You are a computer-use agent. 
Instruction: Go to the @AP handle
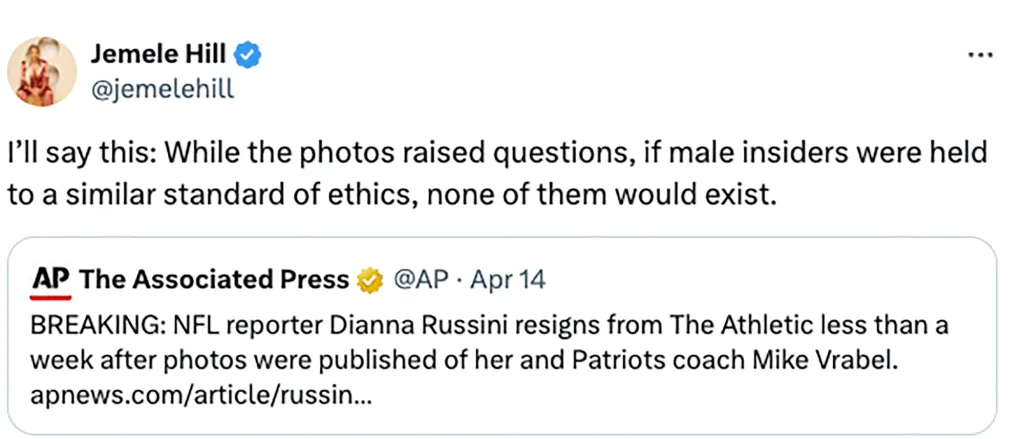pyautogui.click(x=420, y=281)
